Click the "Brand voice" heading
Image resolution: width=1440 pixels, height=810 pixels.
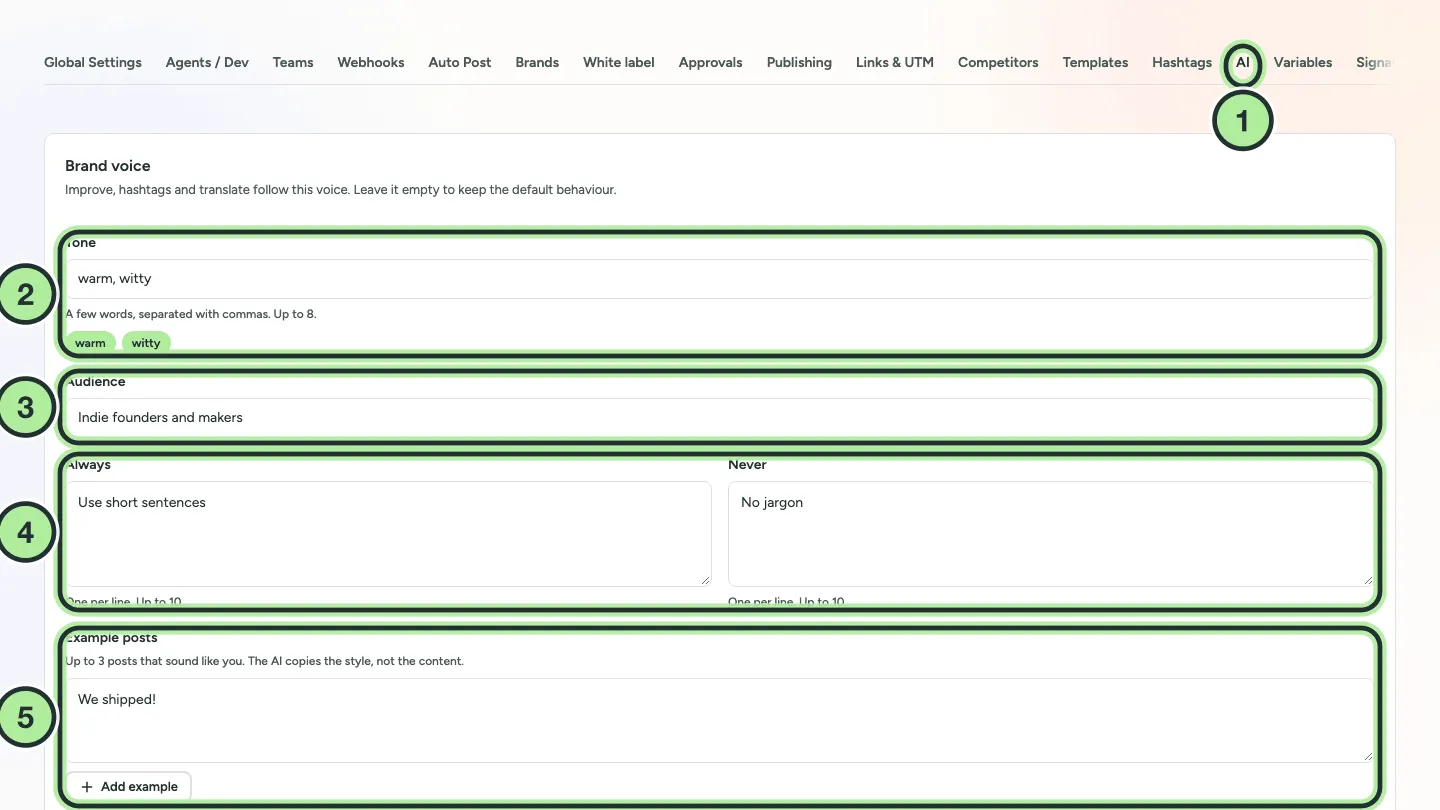[108, 166]
